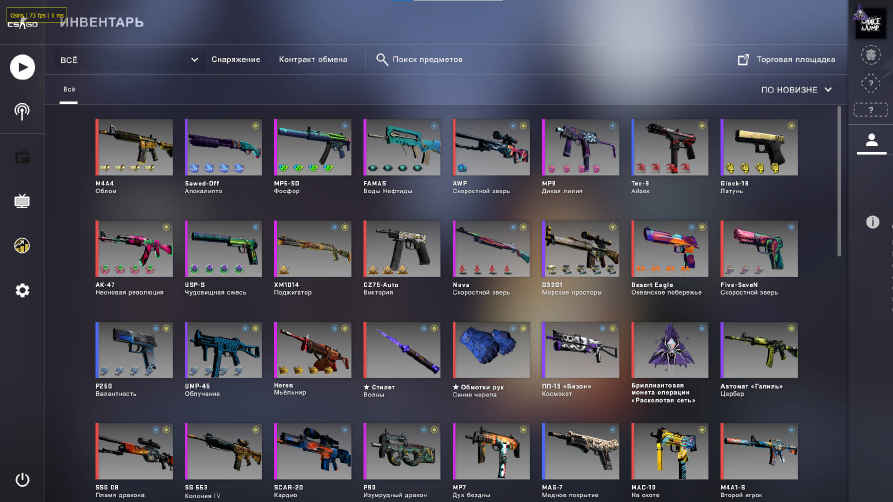Image resolution: width=893 pixels, height=502 pixels.
Task: Select the P250 item thumbnail
Action: (x=134, y=350)
